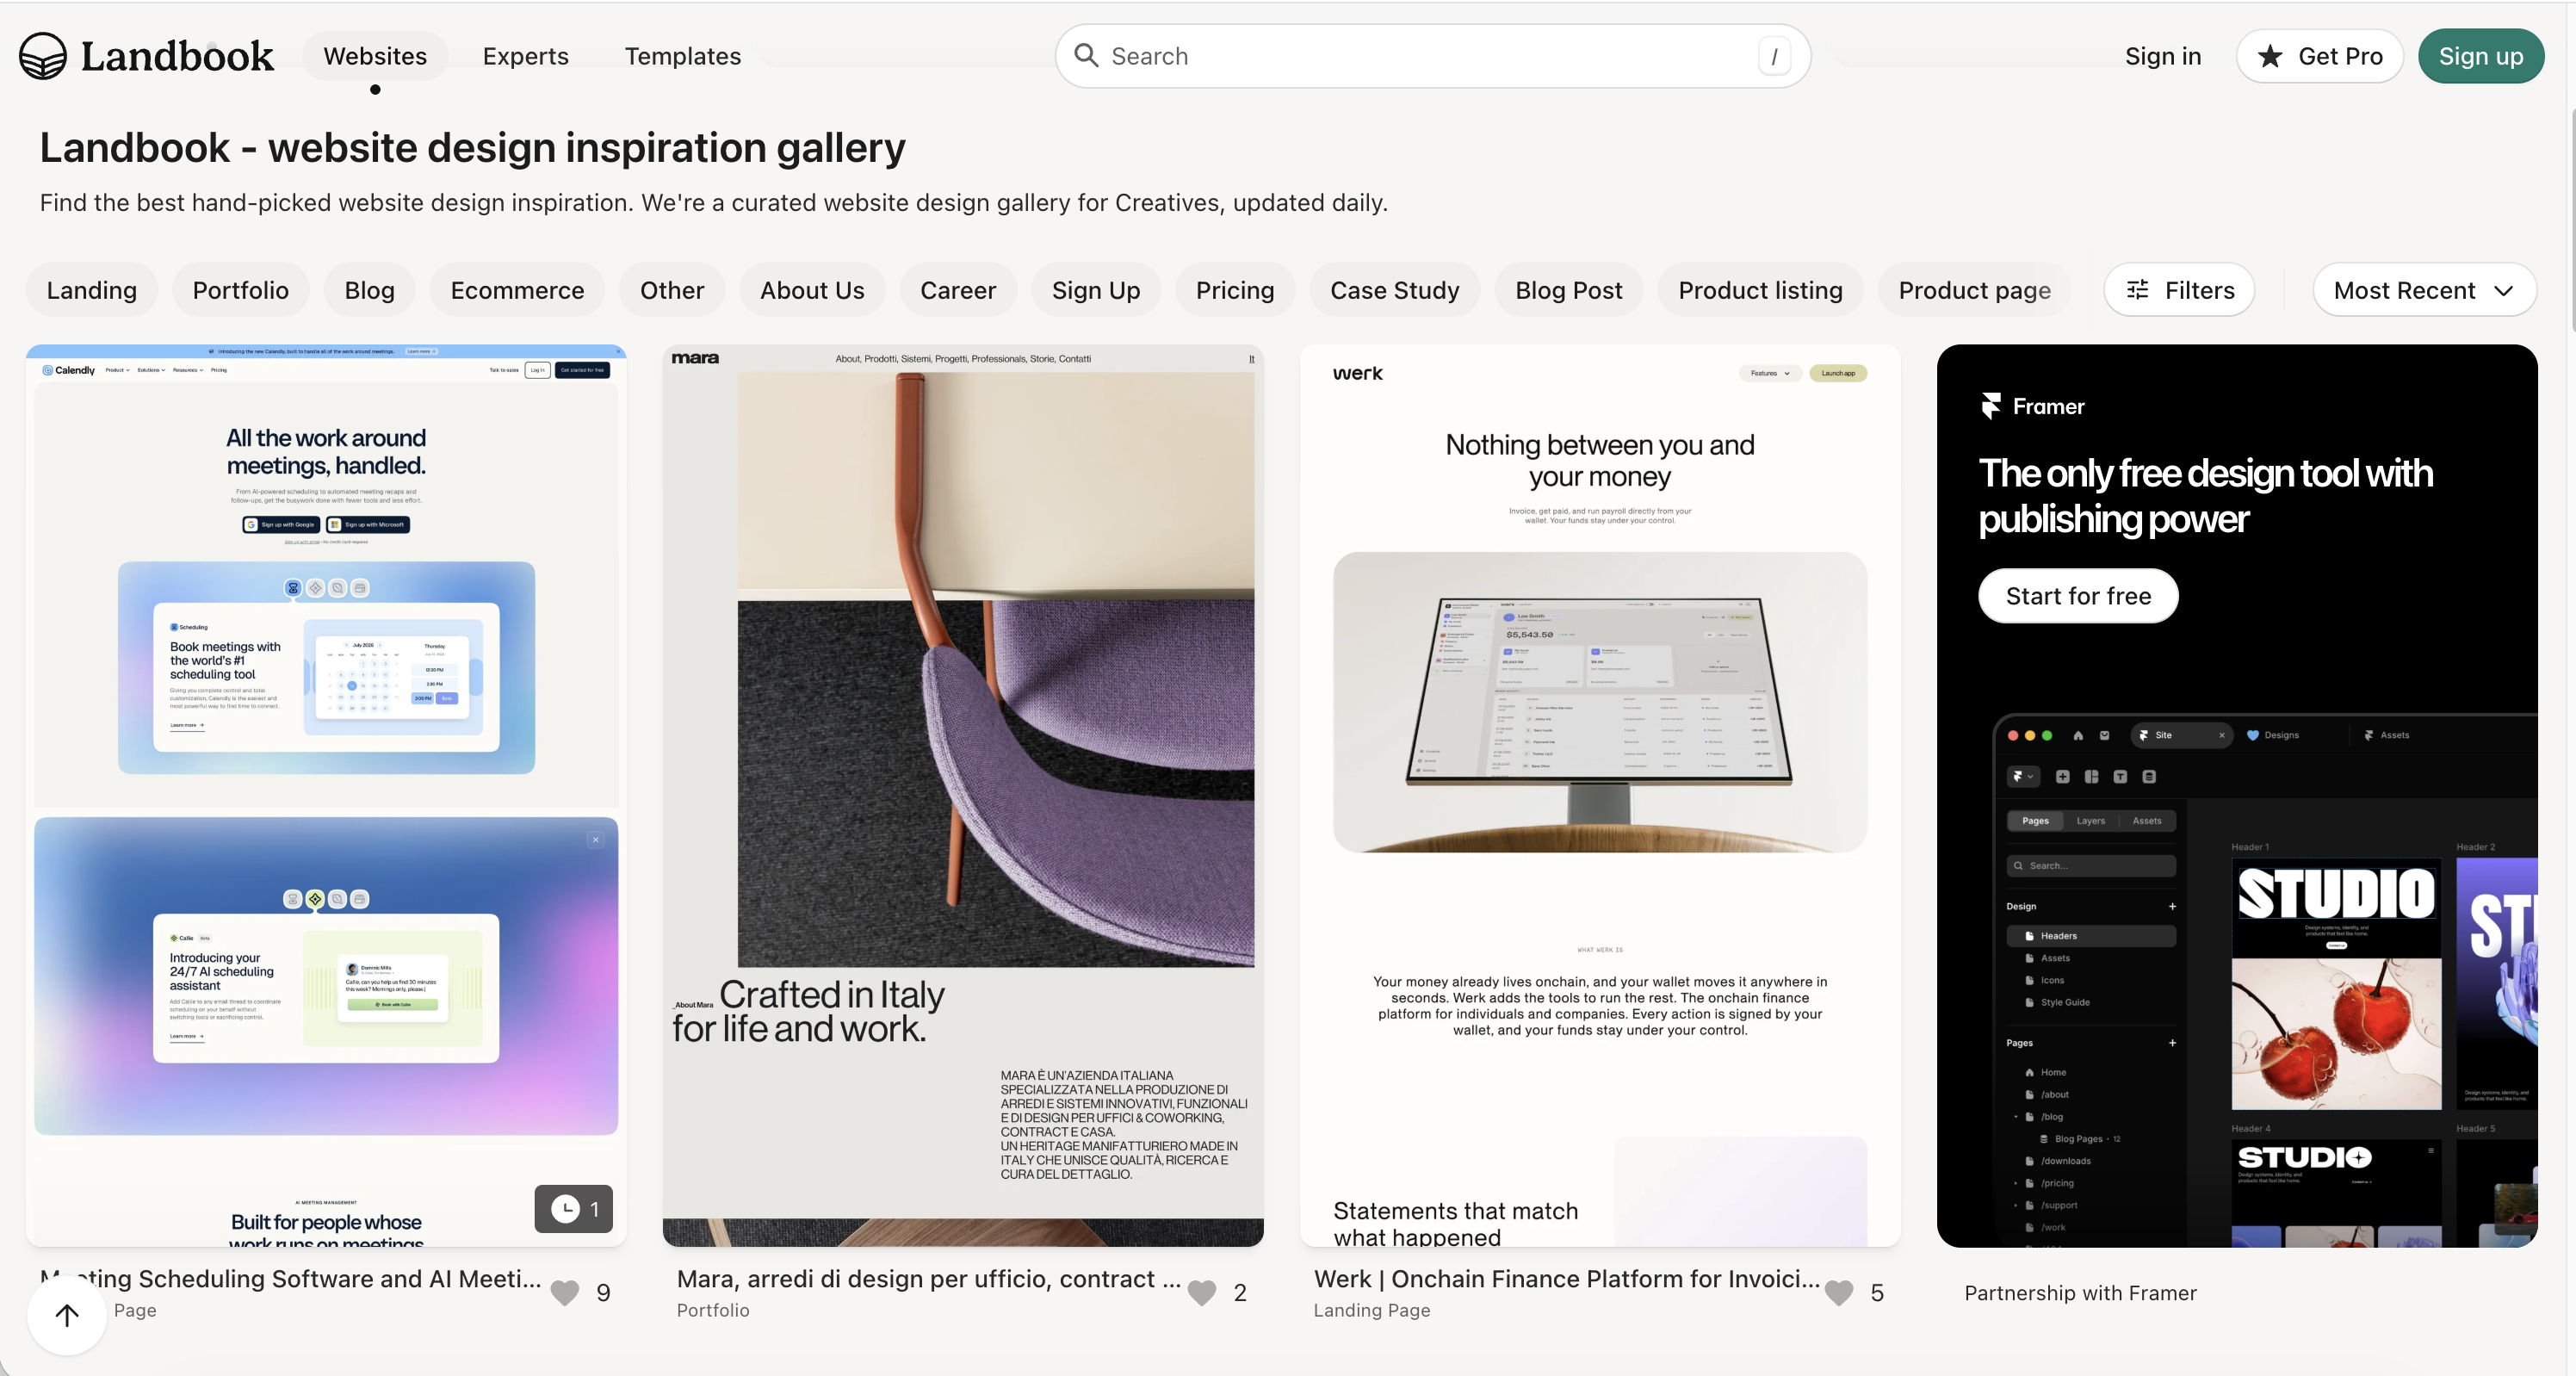Filter by Blog Post category
Image resolution: width=2576 pixels, height=1376 pixels.
1569,290
